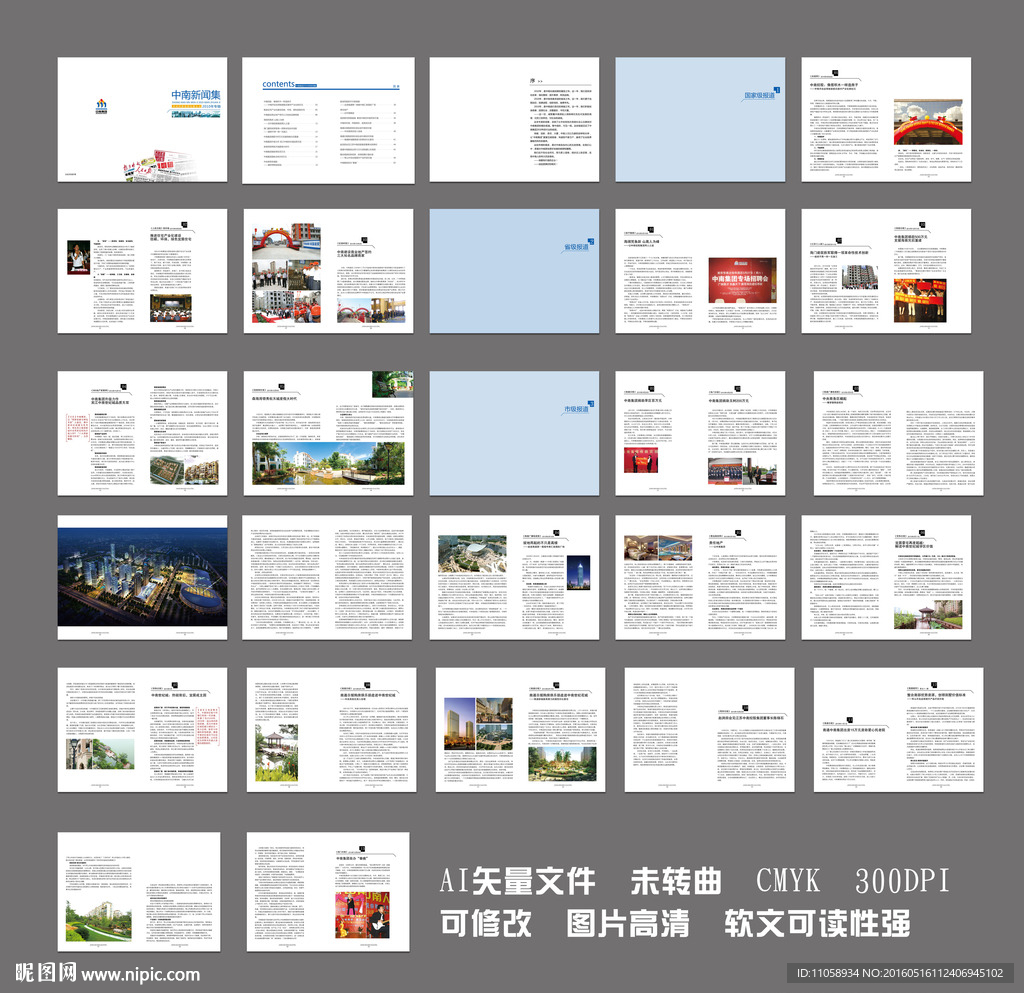Click the night city aerial rendering spread

pos(142,577)
